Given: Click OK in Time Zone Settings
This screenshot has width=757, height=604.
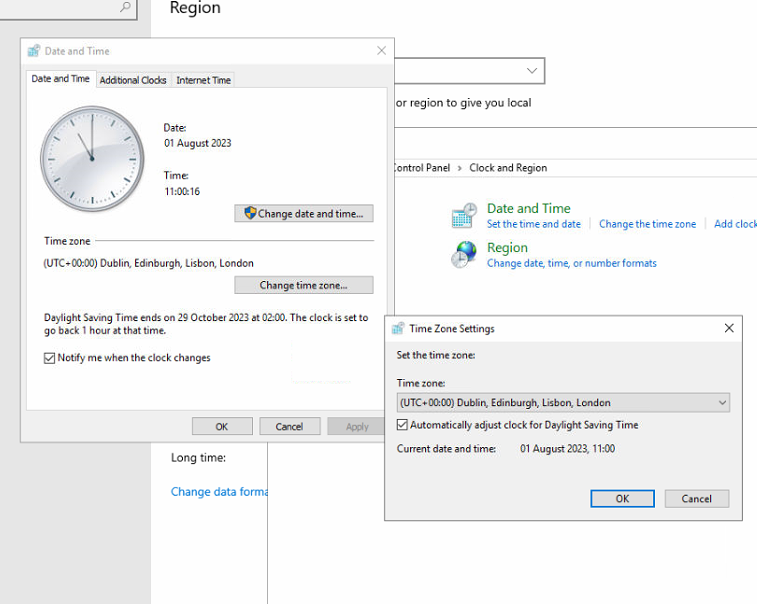Looking at the screenshot, I should (622, 498).
